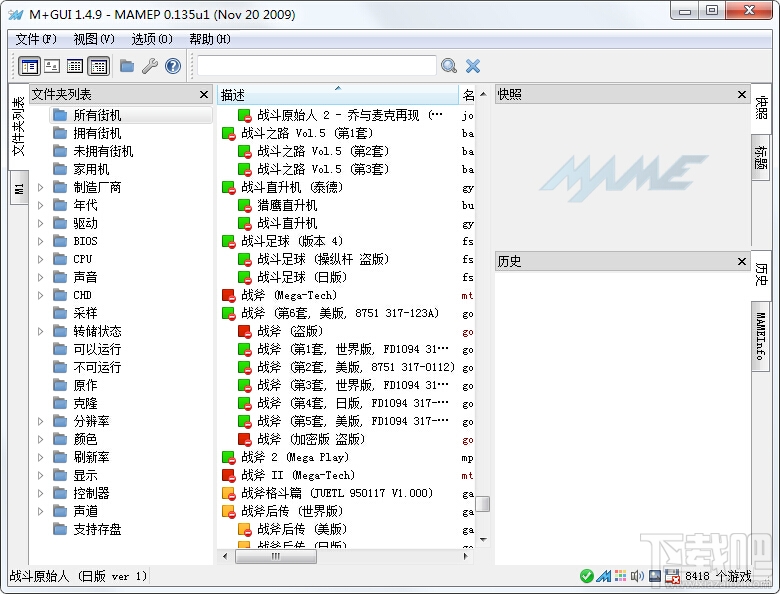The image size is (780, 594).
Task: Select the 可以运行 folder
Action: pyautogui.click(x=97, y=349)
